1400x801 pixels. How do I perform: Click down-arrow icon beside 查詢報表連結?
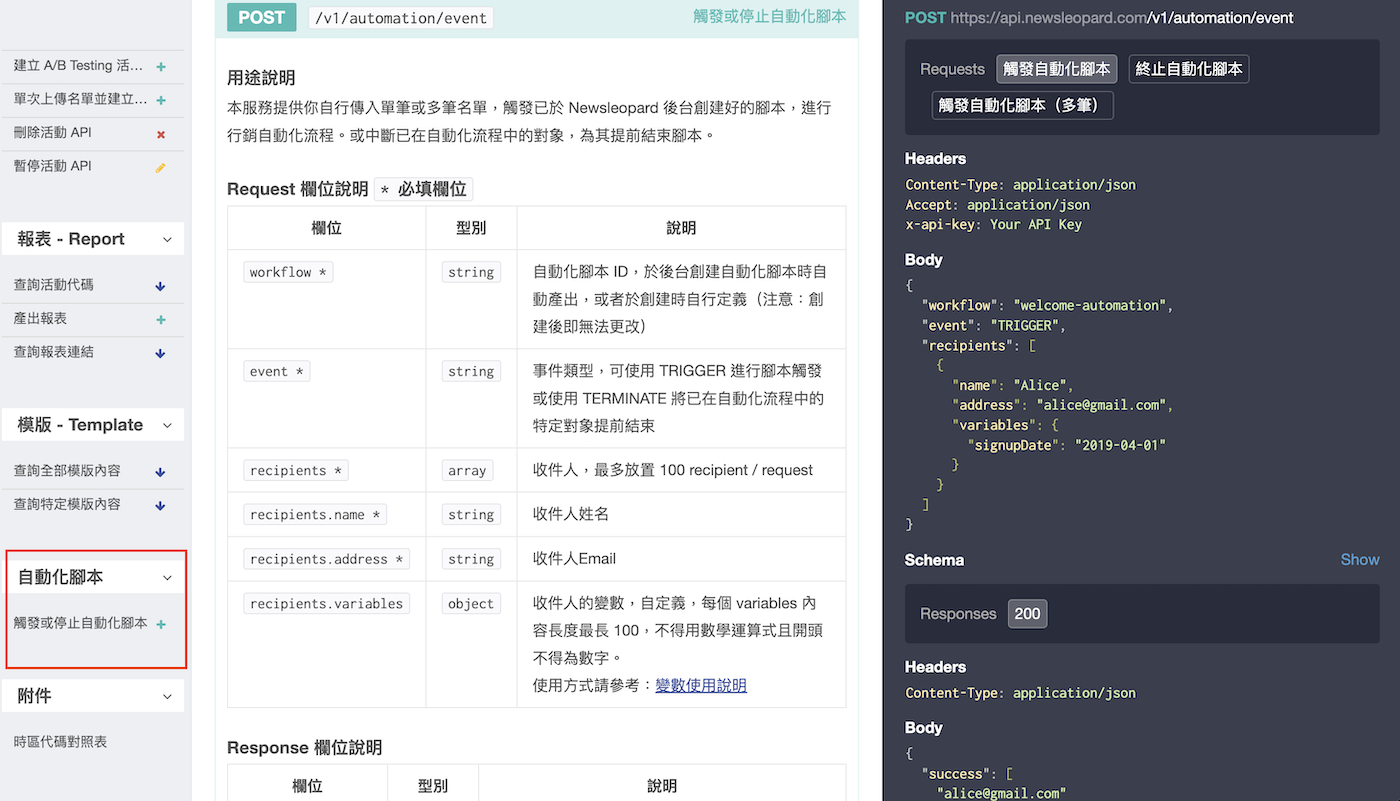pyautogui.click(x=161, y=353)
